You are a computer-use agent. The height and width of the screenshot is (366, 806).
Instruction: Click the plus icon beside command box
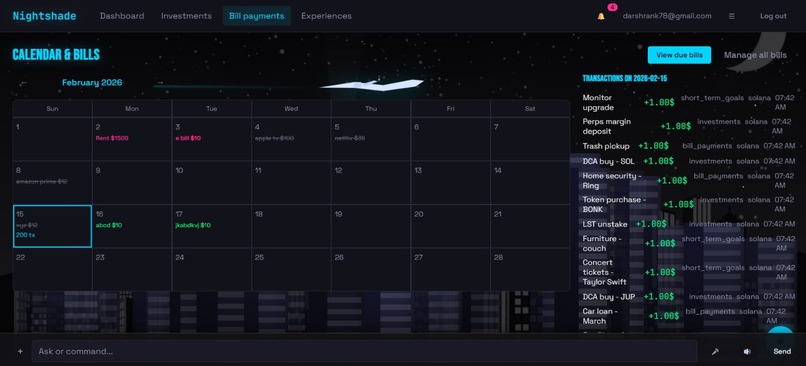[x=20, y=352]
